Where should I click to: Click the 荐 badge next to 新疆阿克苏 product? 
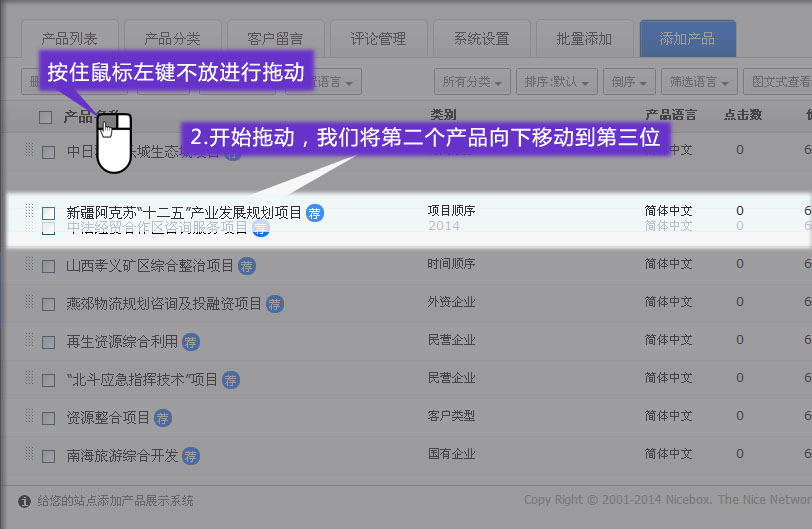click(x=315, y=212)
